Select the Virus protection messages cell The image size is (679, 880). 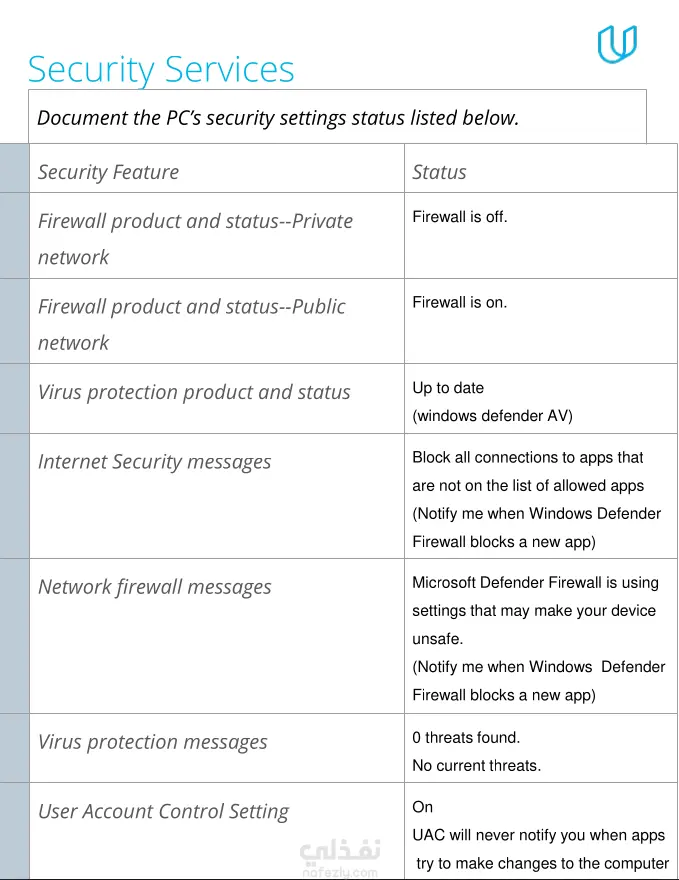pos(152,742)
